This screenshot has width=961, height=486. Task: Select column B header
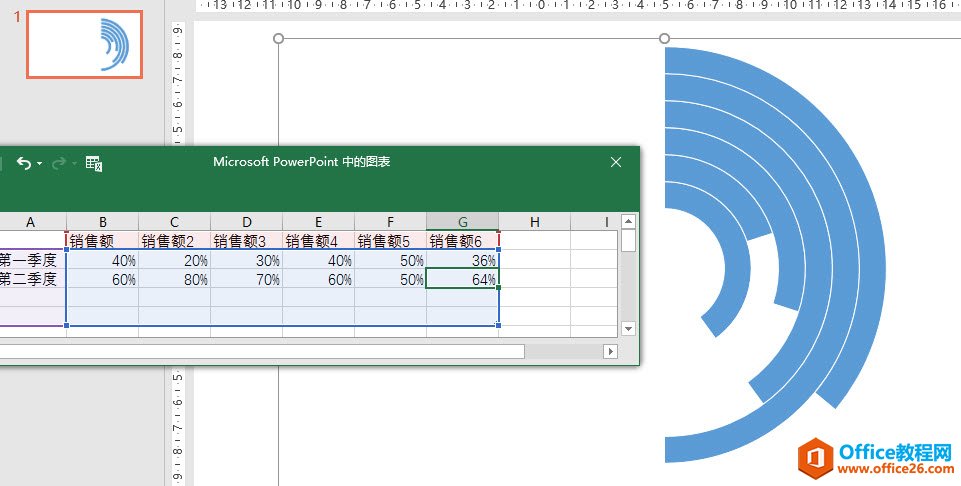coord(102,221)
